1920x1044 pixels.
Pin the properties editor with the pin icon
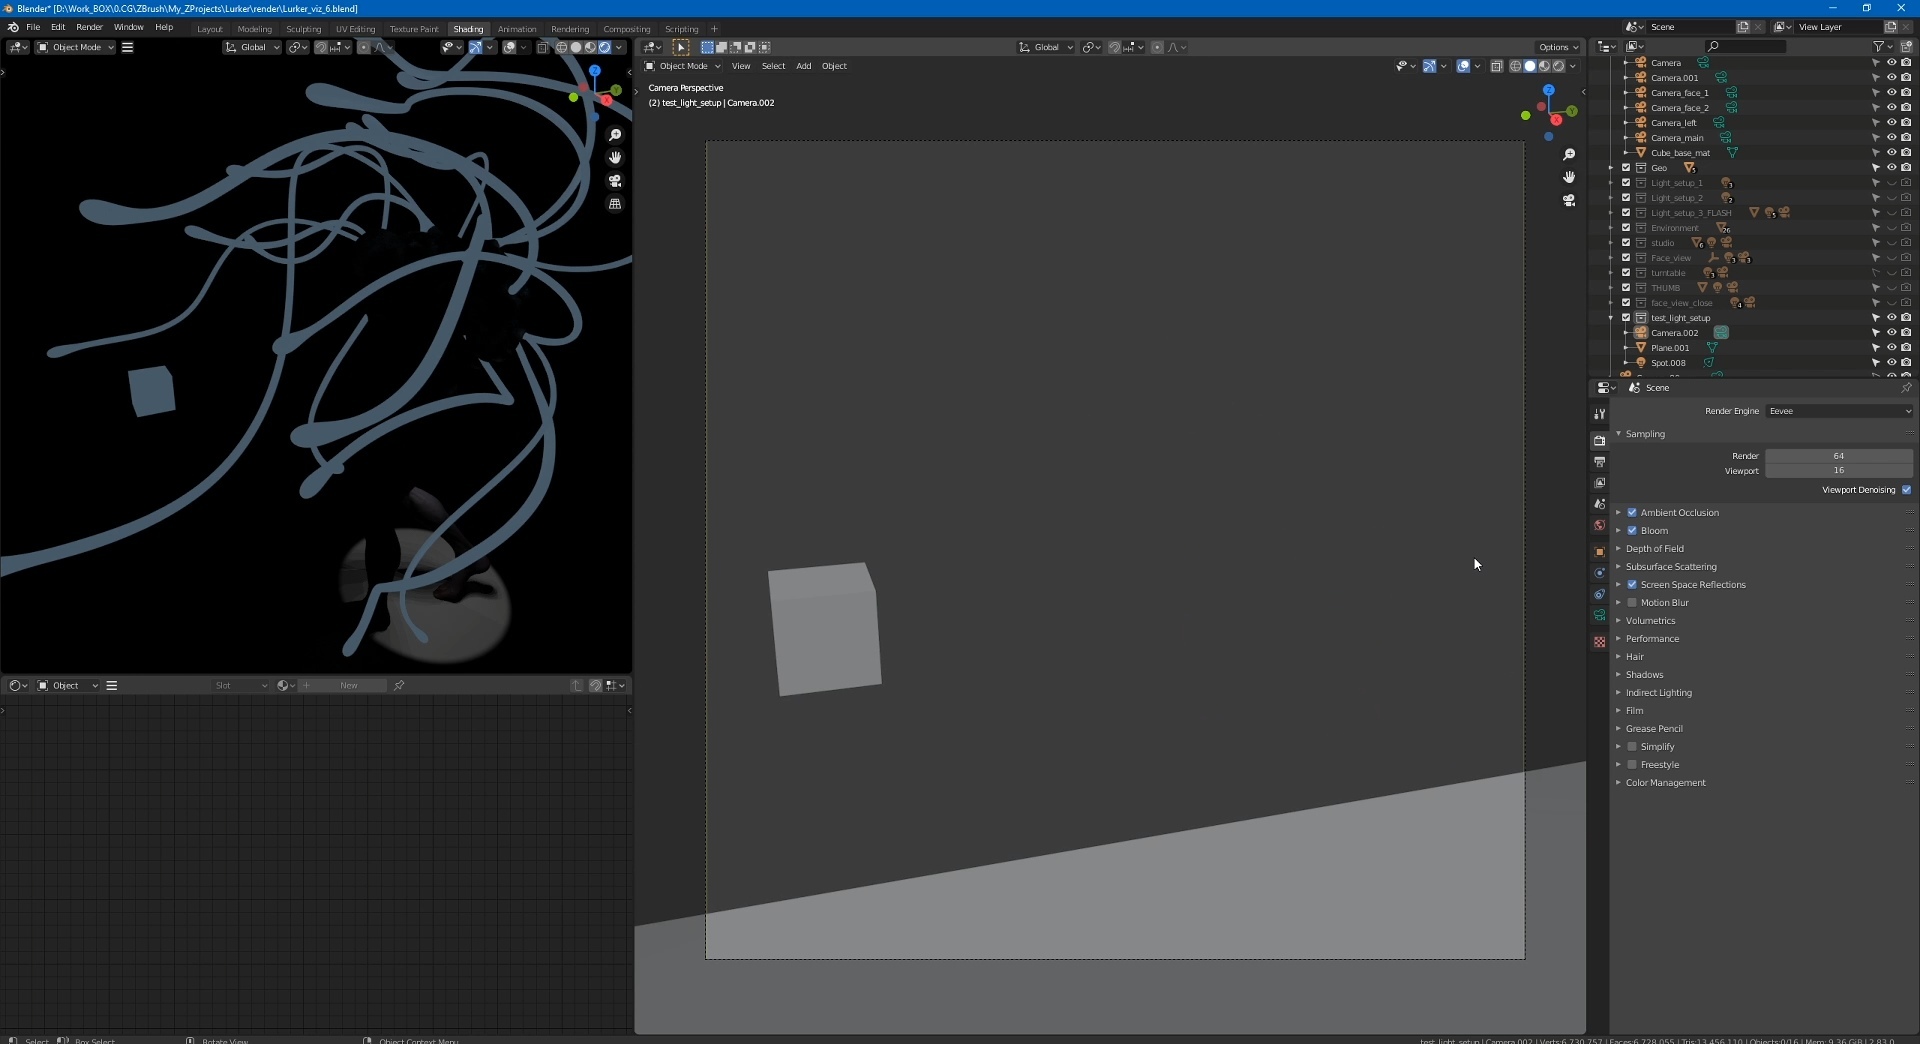1906,388
